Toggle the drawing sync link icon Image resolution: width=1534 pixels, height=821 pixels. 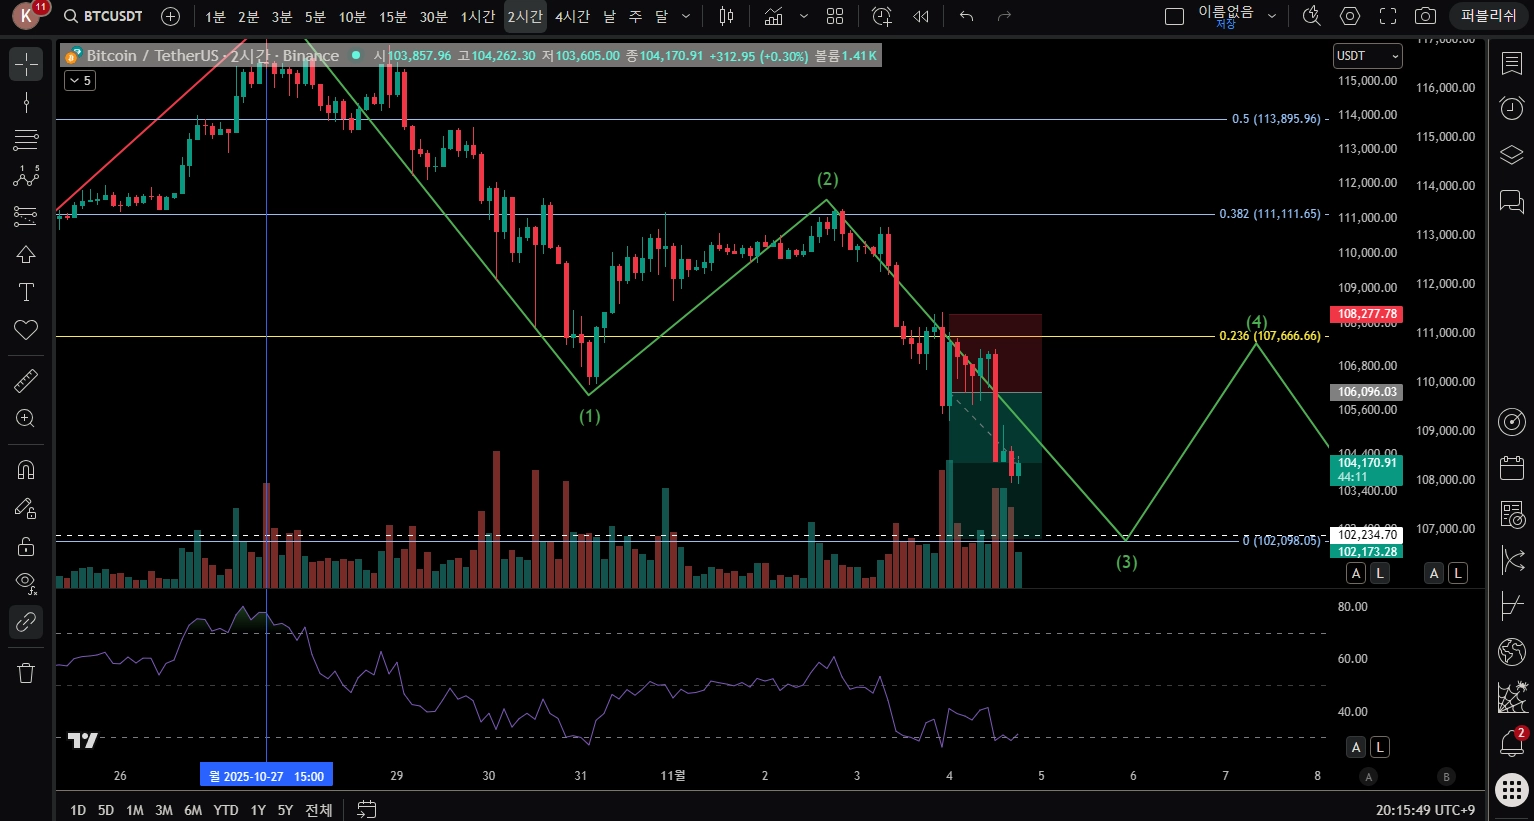coord(26,622)
